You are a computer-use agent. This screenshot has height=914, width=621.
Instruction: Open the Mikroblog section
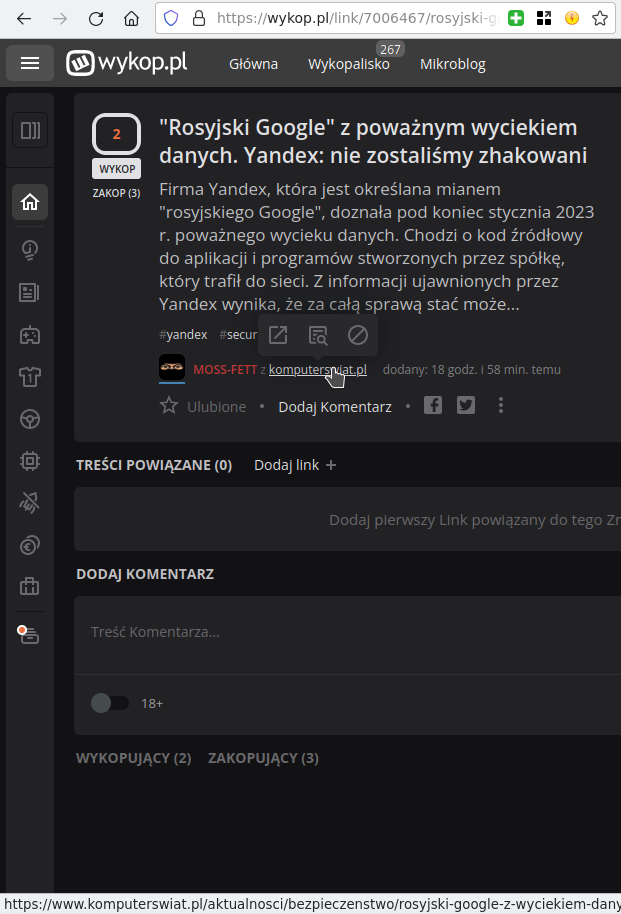tap(452, 64)
